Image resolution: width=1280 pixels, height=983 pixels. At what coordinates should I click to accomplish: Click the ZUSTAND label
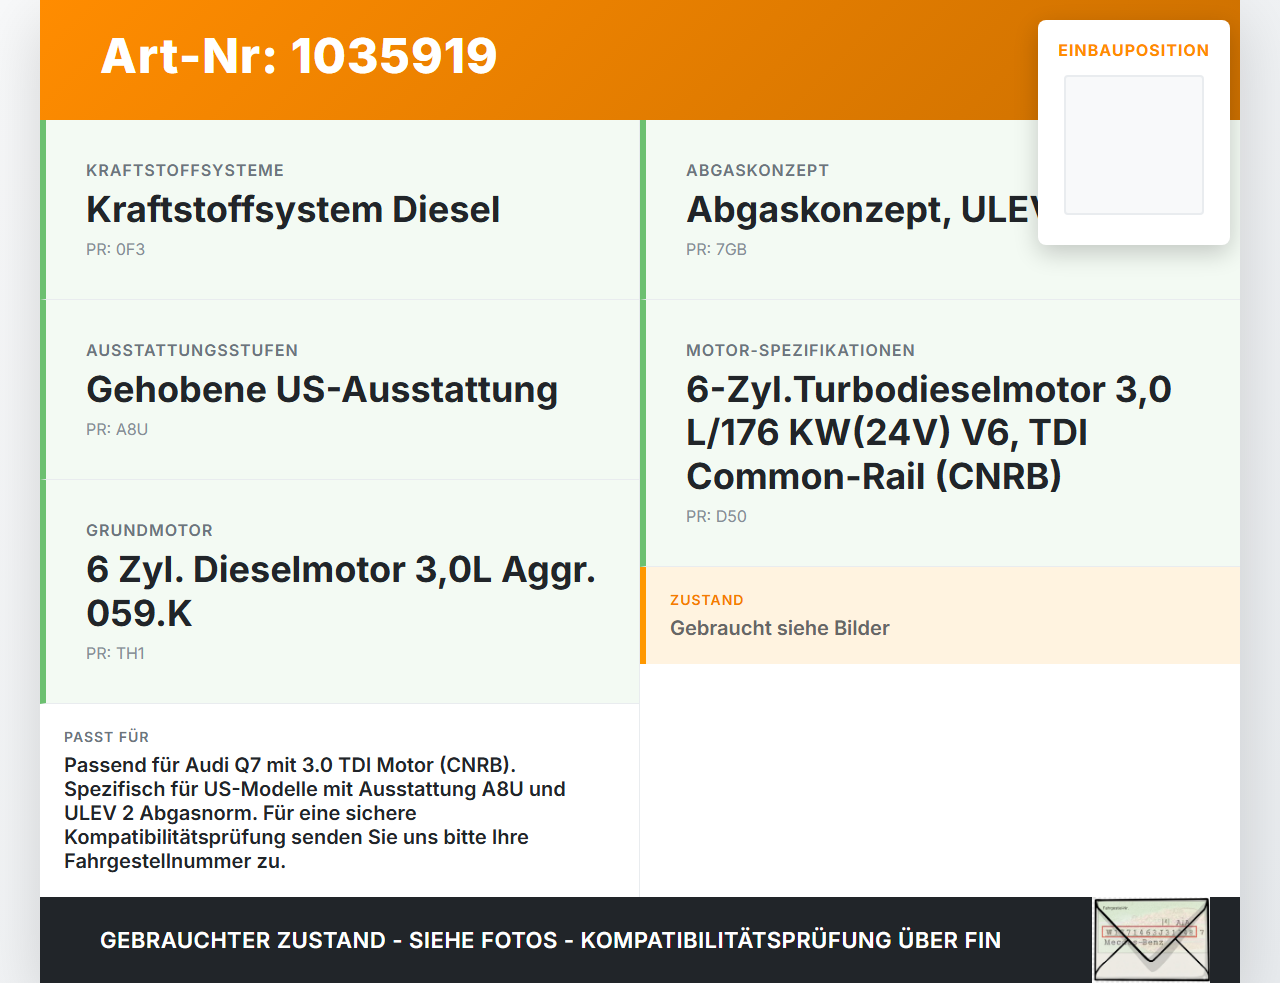point(707,600)
